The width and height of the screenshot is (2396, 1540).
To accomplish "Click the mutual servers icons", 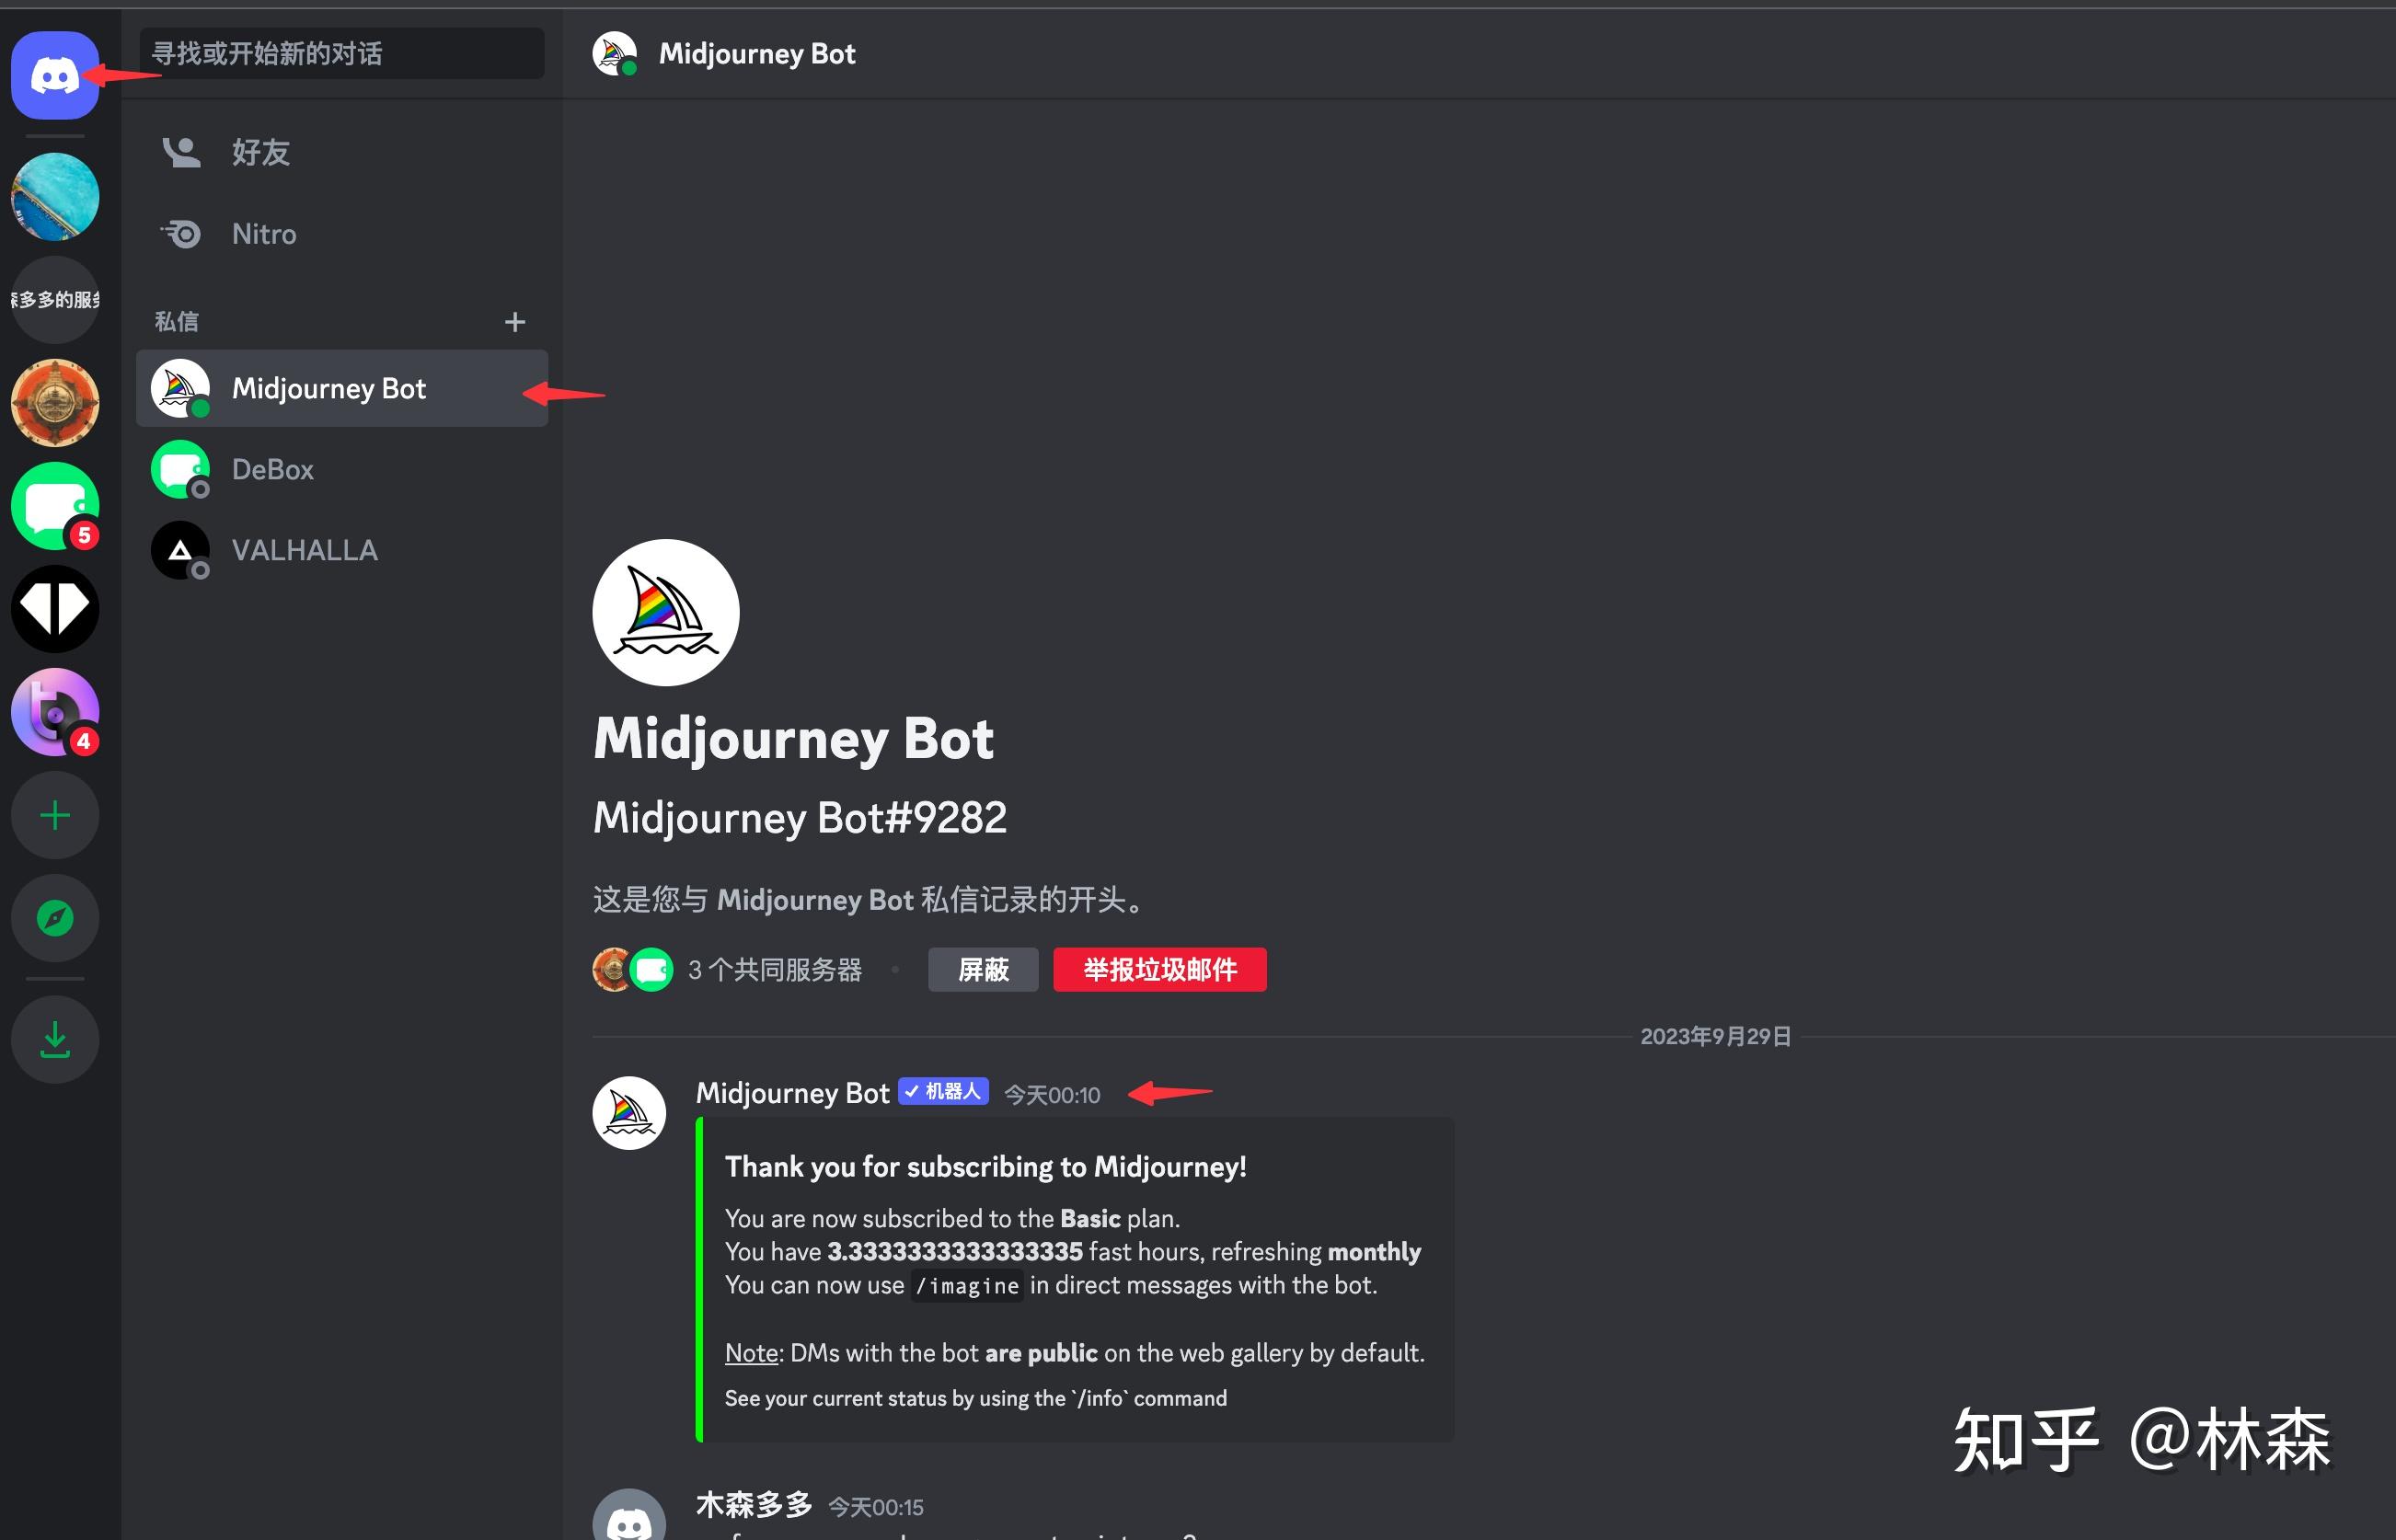I will pos(632,970).
